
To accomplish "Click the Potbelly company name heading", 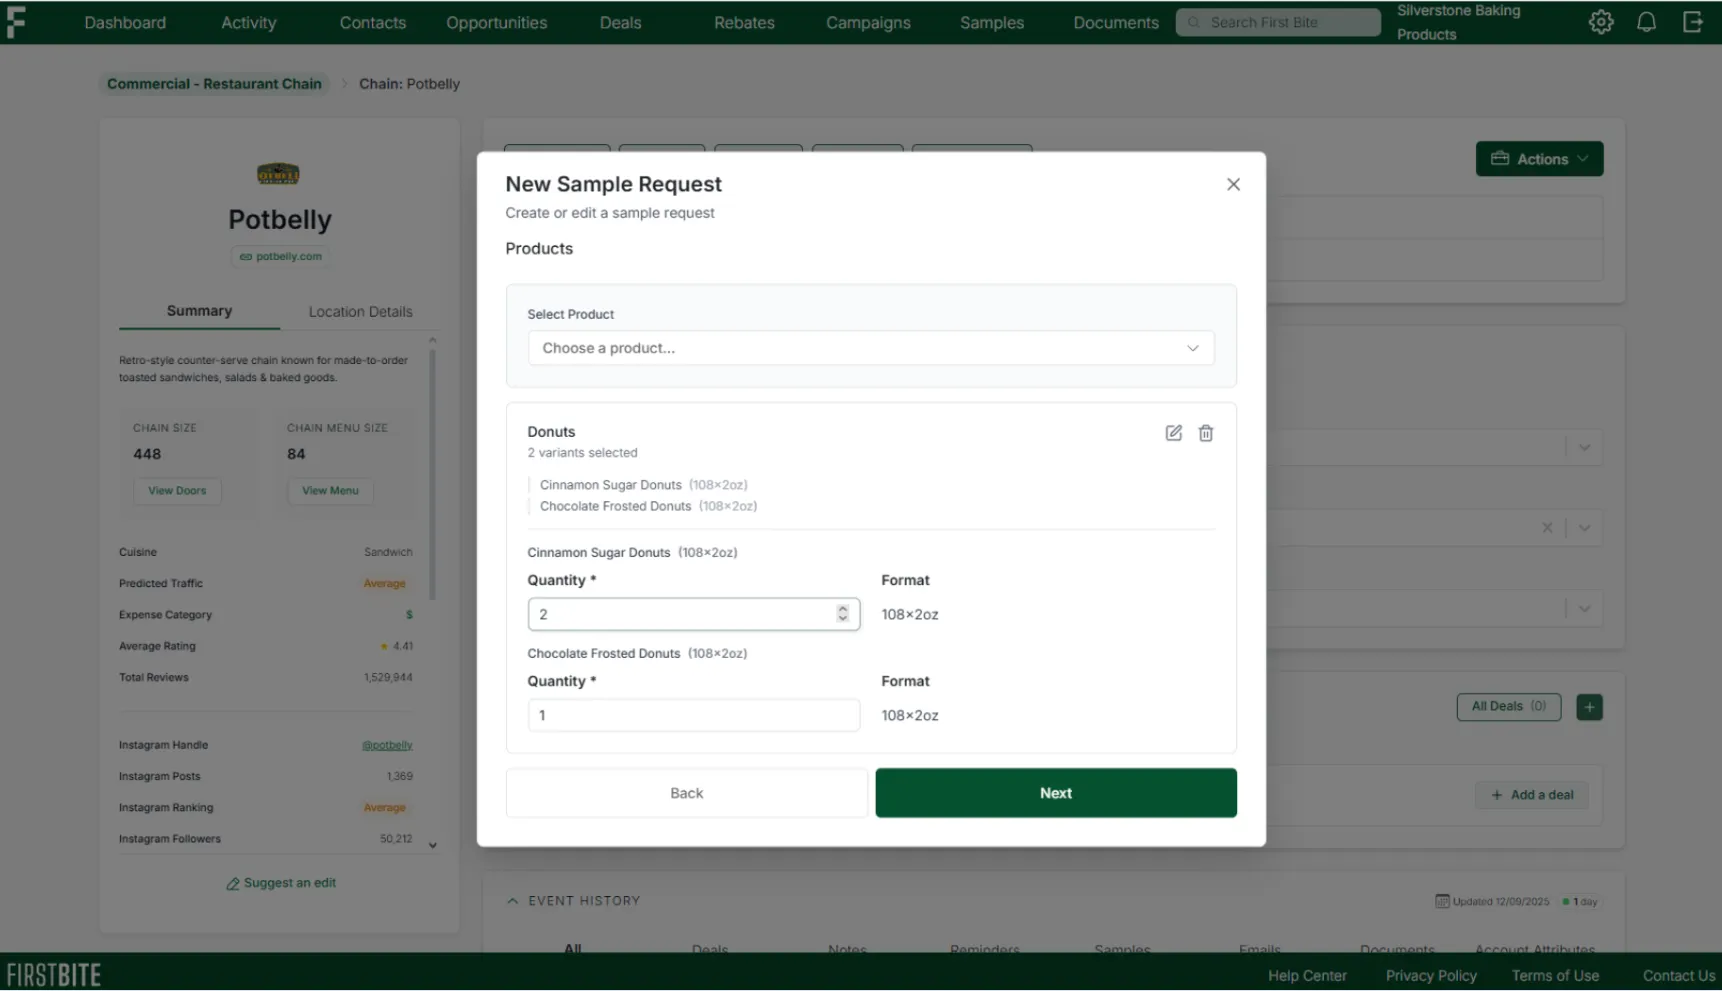I will (280, 220).
